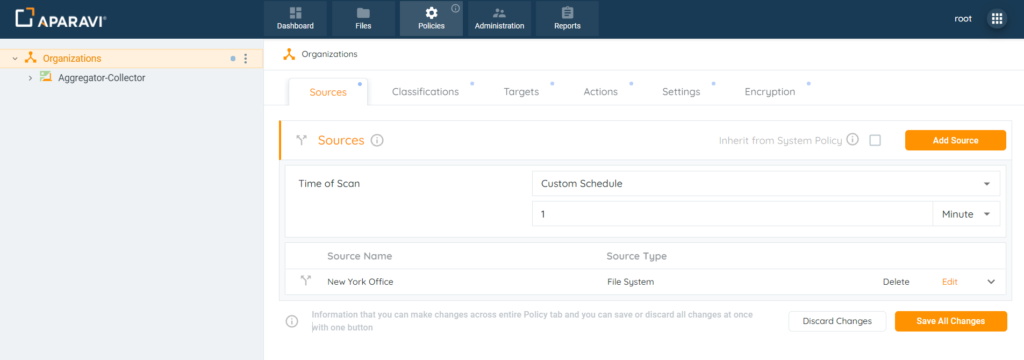Click the Save All Changes button
This screenshot has height=360, width=1024.
pos(951,321)
